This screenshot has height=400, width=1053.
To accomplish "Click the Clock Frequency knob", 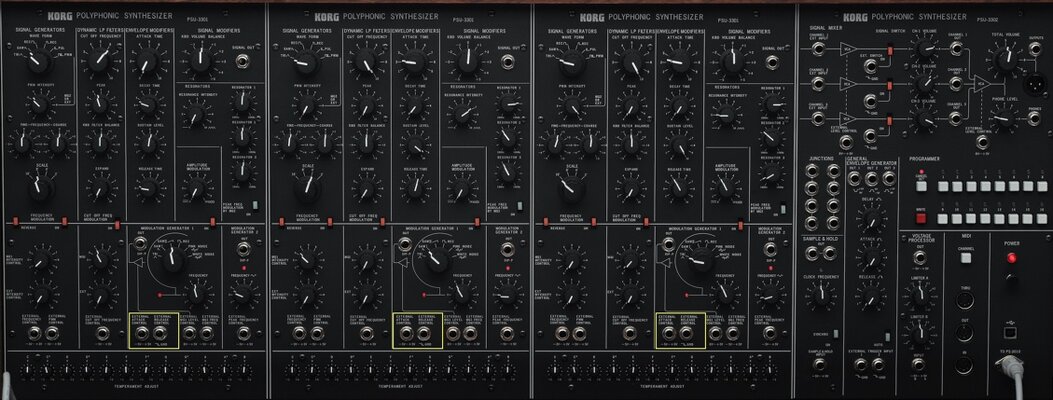I will (822, 295).
